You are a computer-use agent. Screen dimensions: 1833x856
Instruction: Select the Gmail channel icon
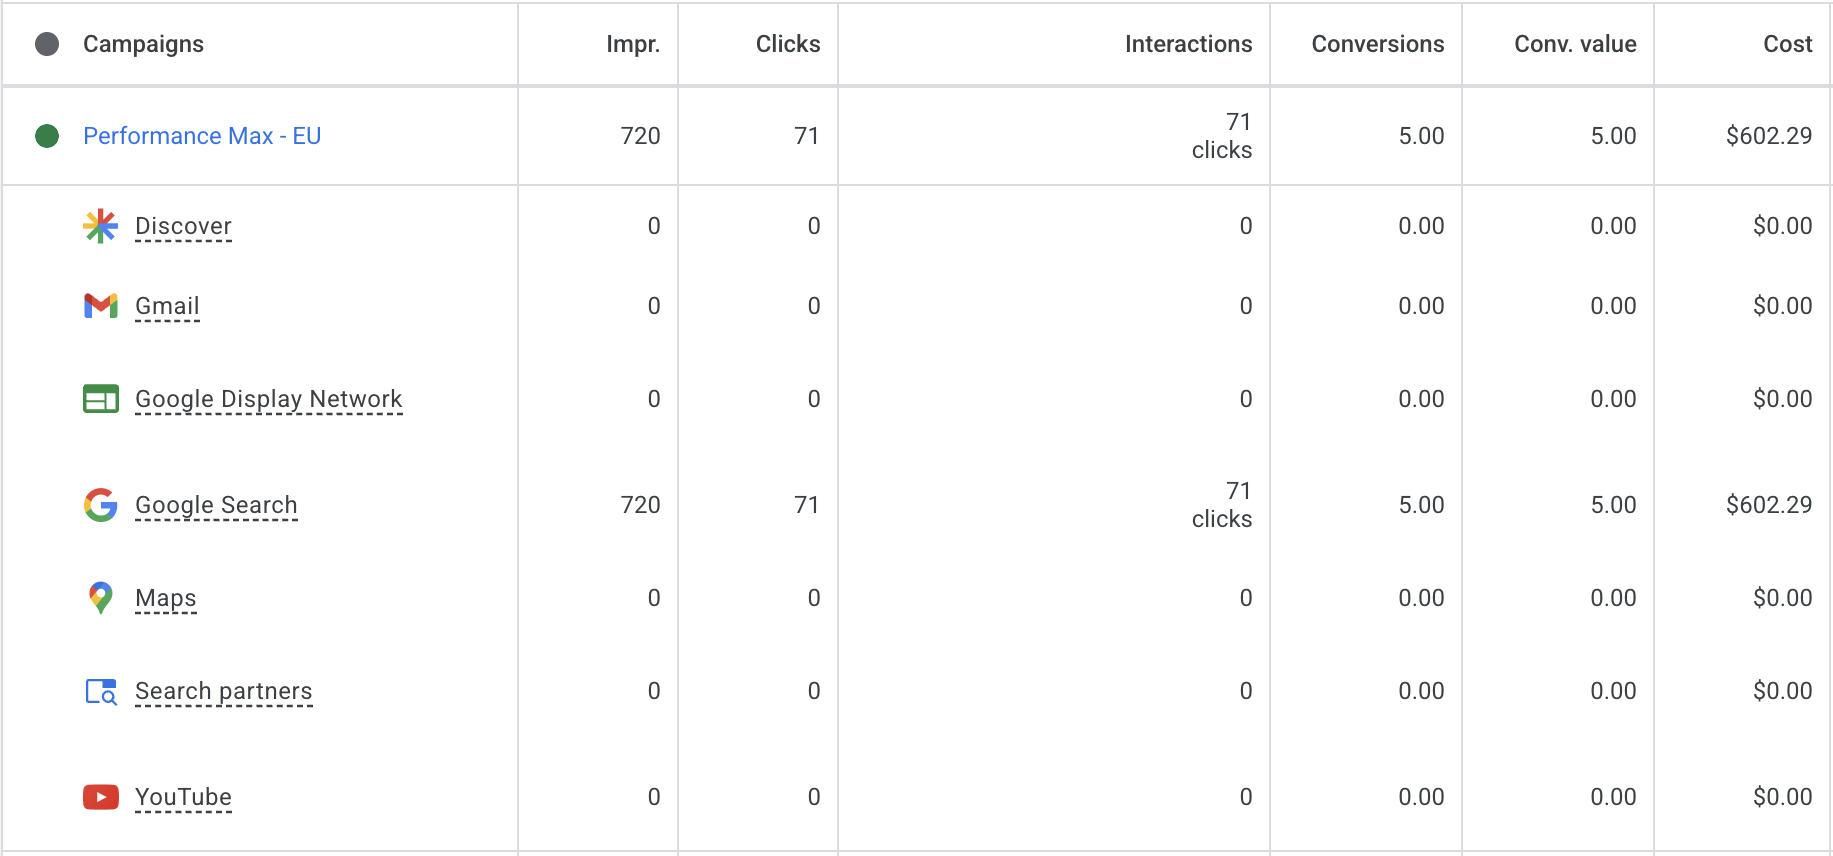100,306
